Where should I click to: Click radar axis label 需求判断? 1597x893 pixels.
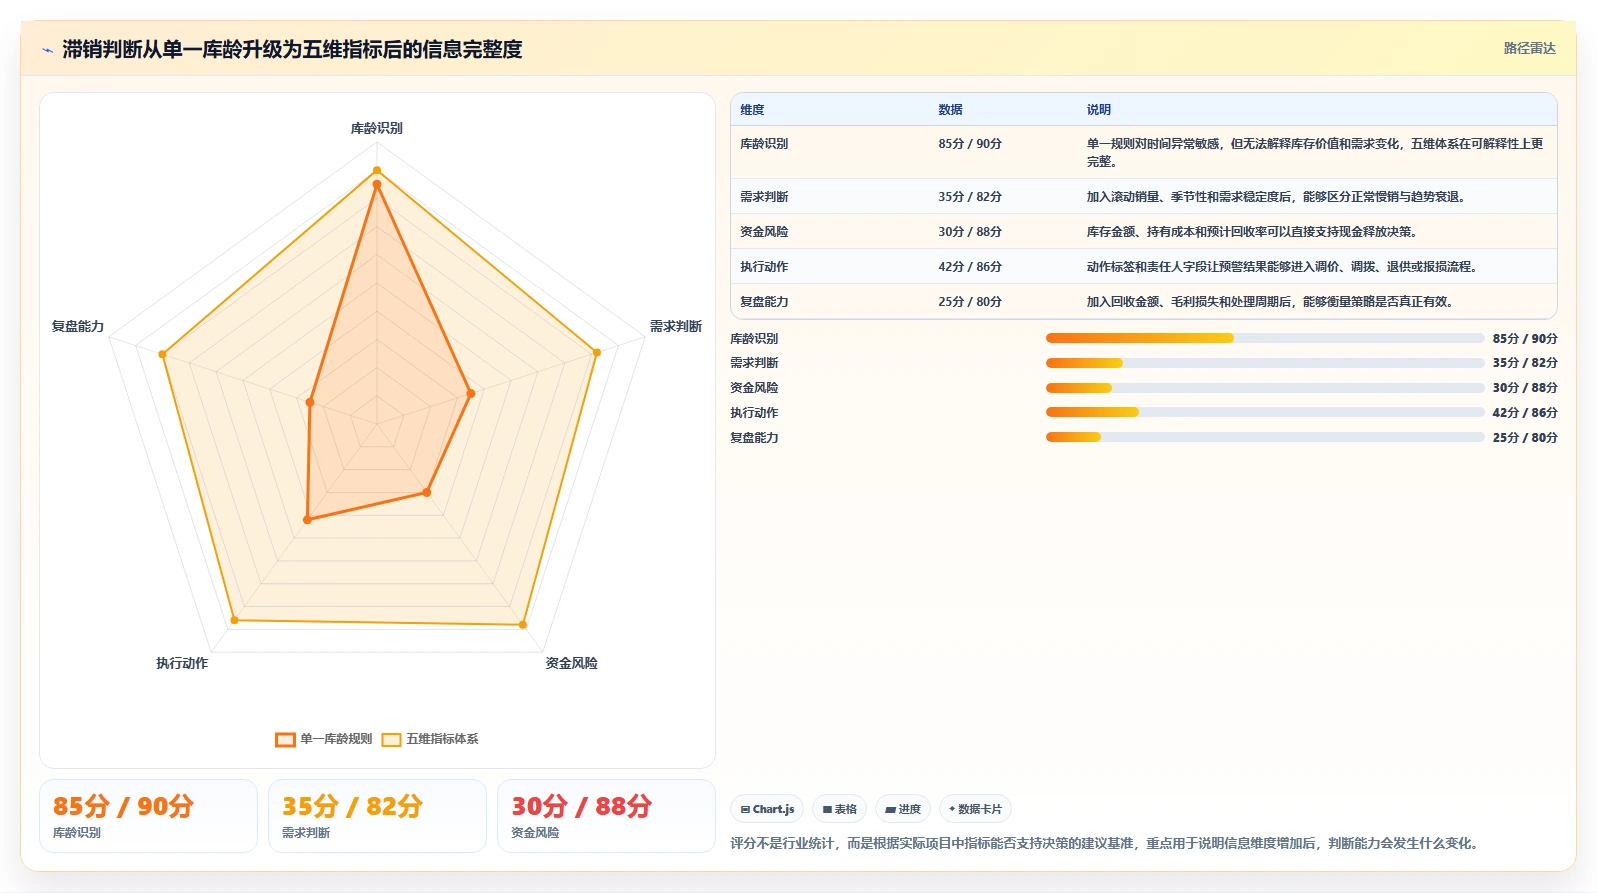tap(676, 326)
